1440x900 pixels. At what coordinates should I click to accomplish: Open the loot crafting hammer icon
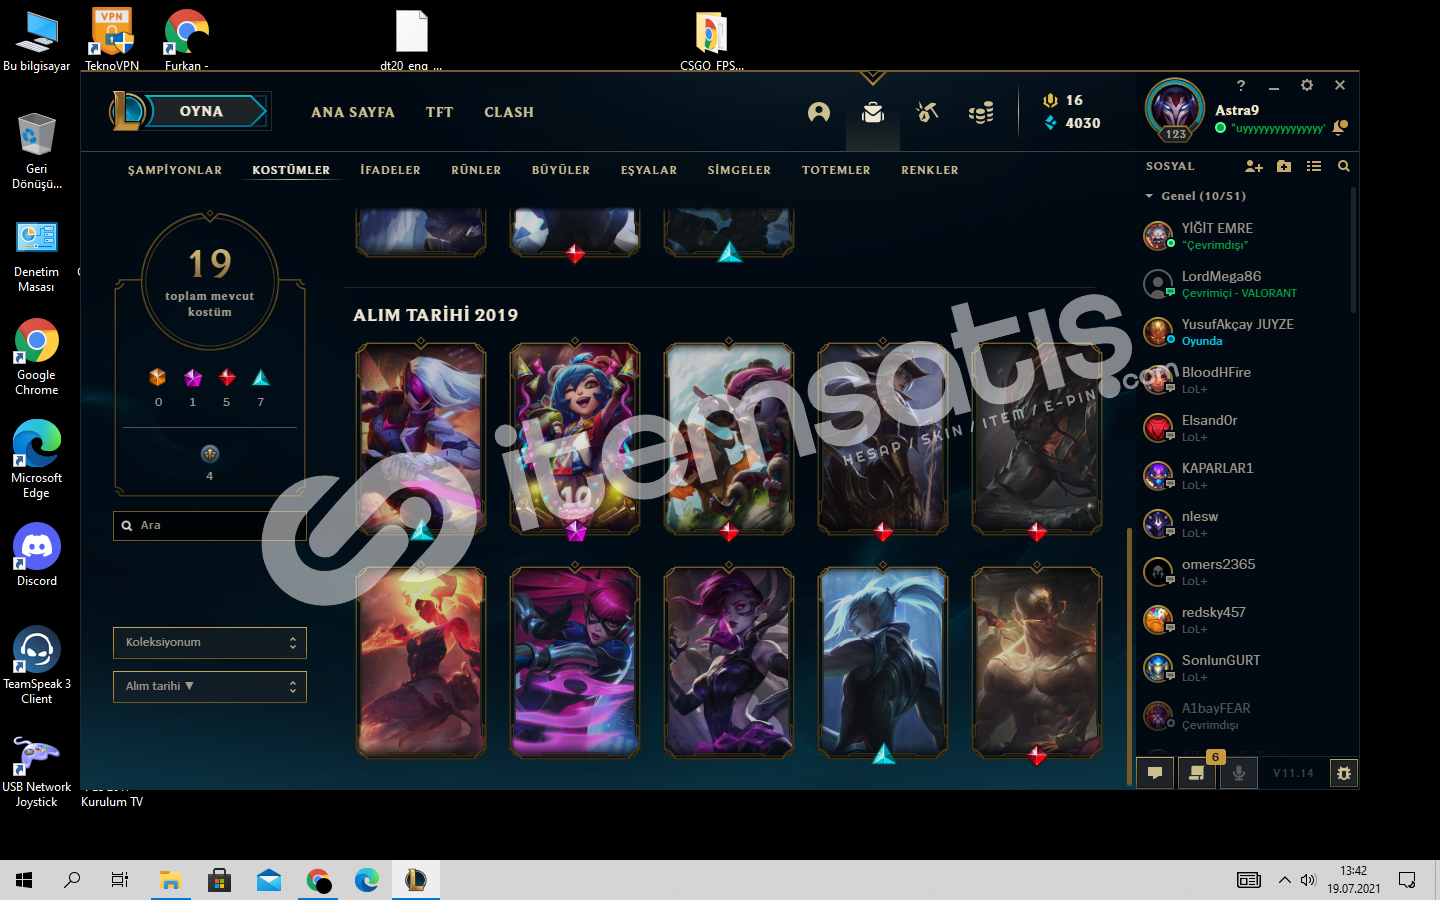(x=927, y=112)
